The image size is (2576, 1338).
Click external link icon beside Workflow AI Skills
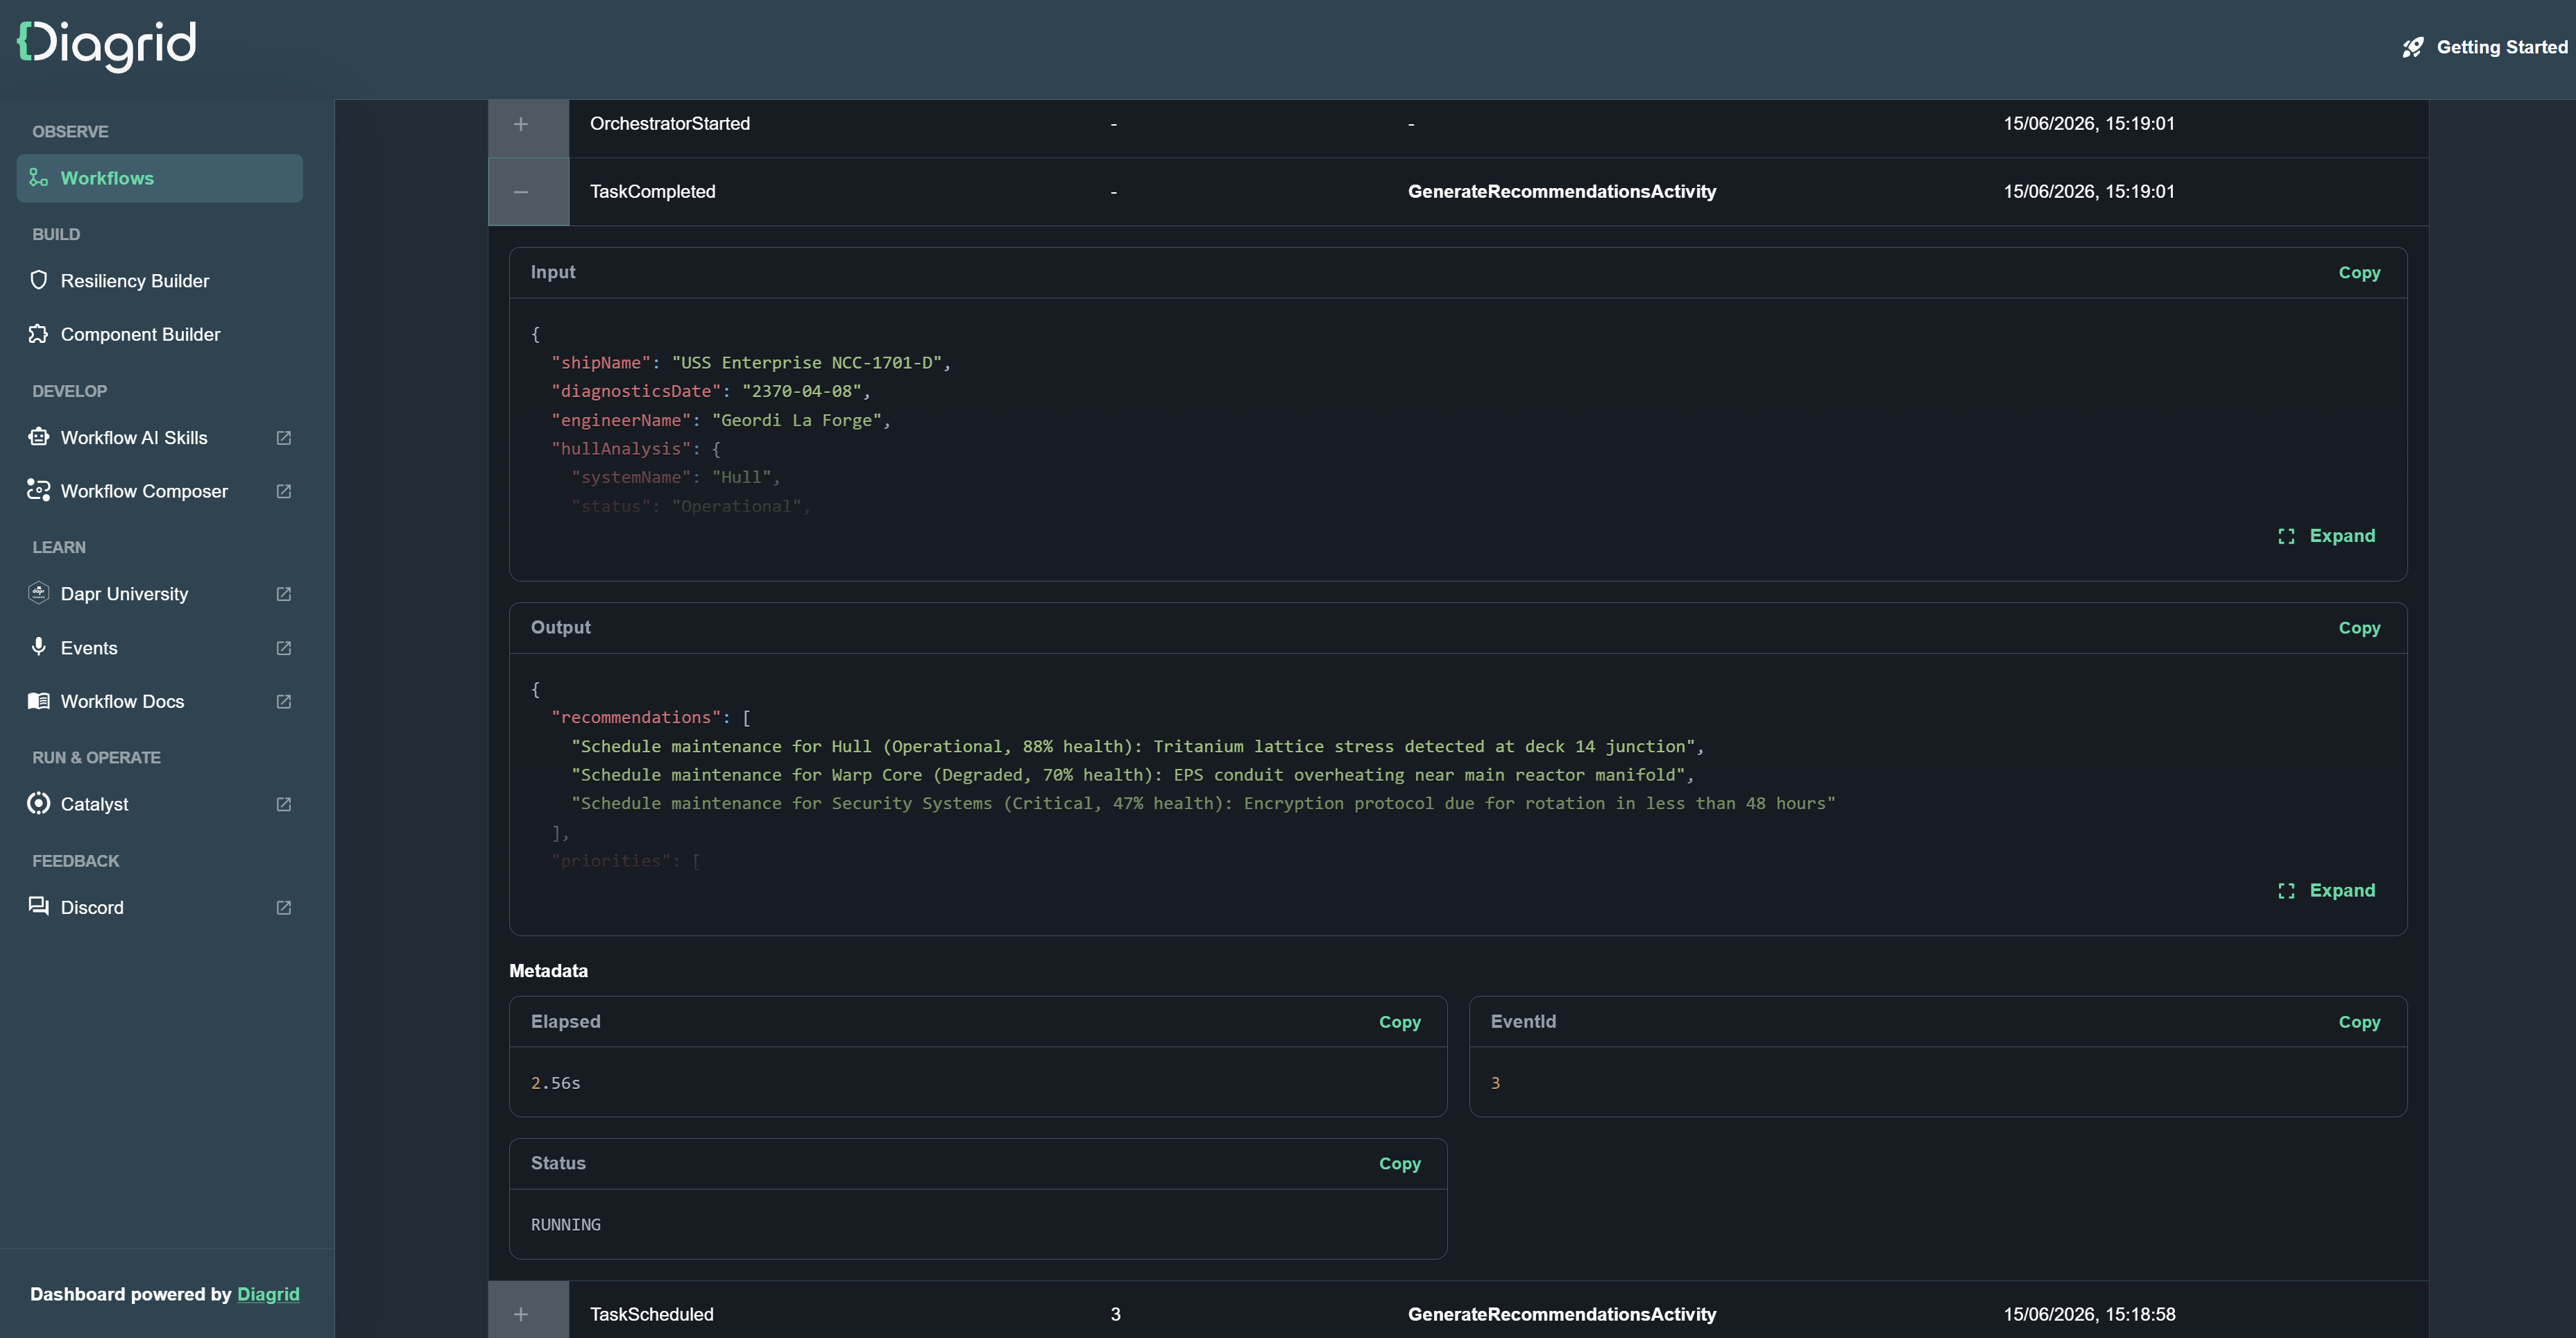[x=284, y=438]
